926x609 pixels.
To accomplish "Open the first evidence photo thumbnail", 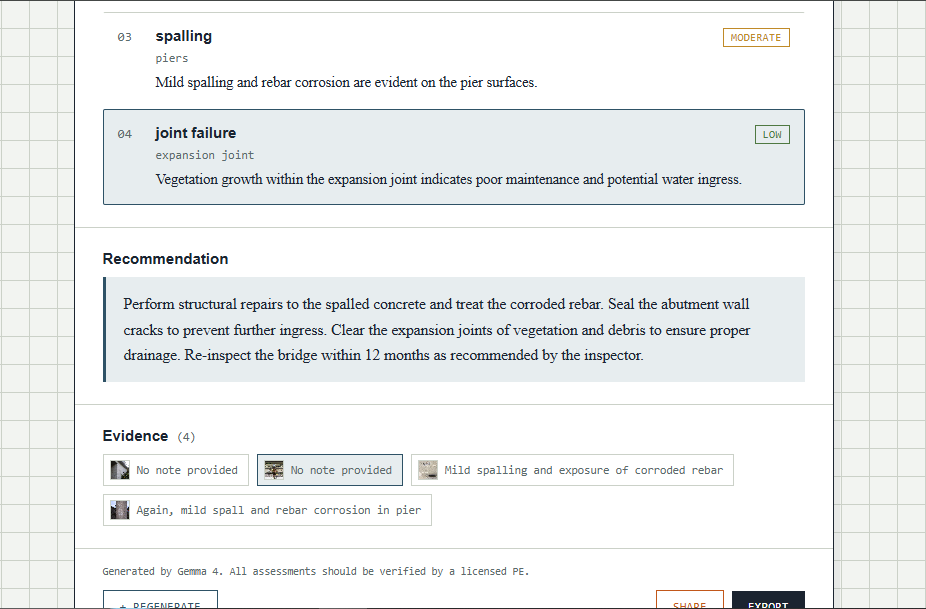I will click(x=120, y=470).
